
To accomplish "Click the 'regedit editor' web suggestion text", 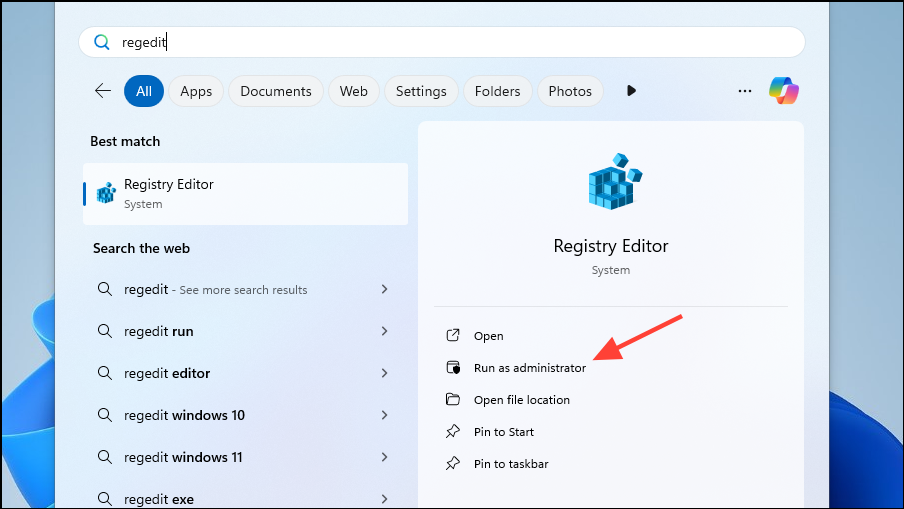I will [167, 374].
